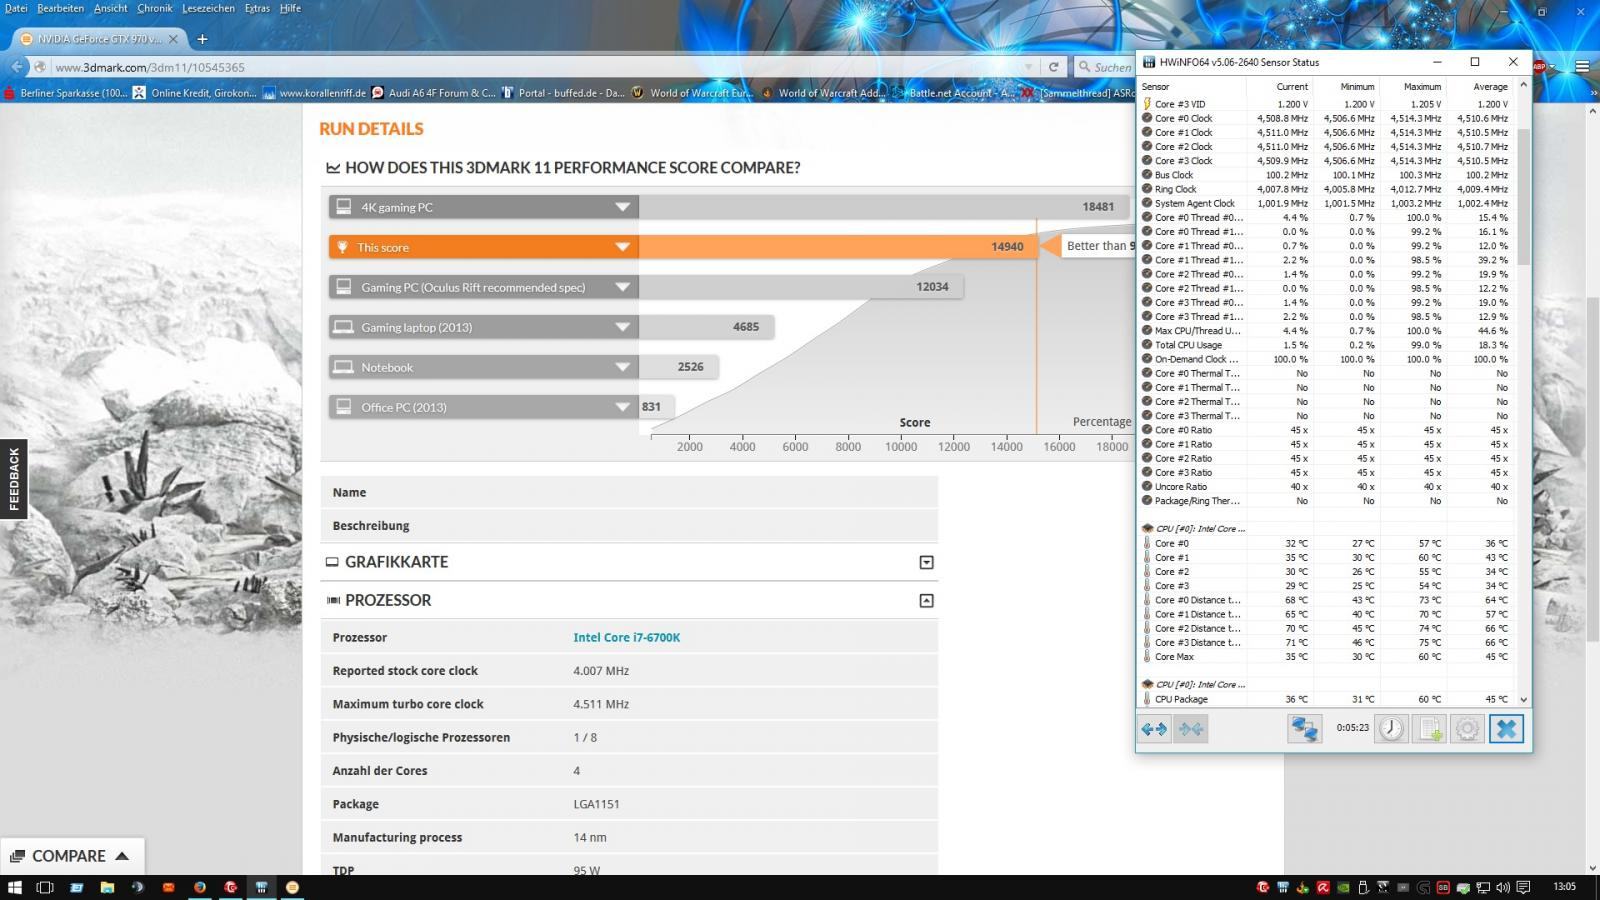Open Steam from the taskbar
Viewport: 1600px width, 900px height.
138,887
